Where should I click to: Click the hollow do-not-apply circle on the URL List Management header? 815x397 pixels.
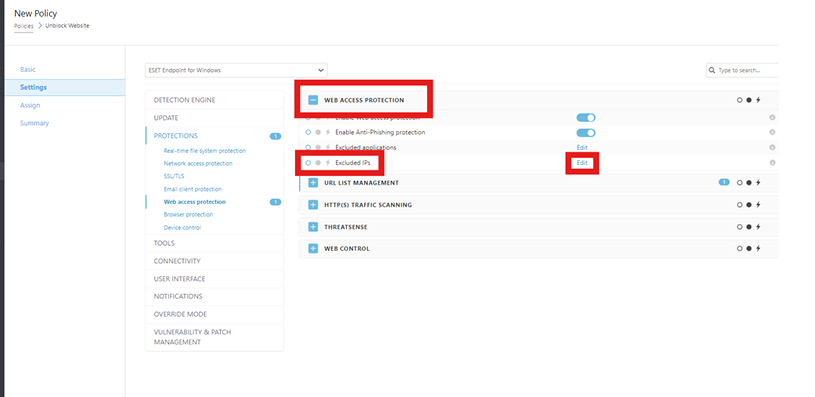(x=740, y=182)
